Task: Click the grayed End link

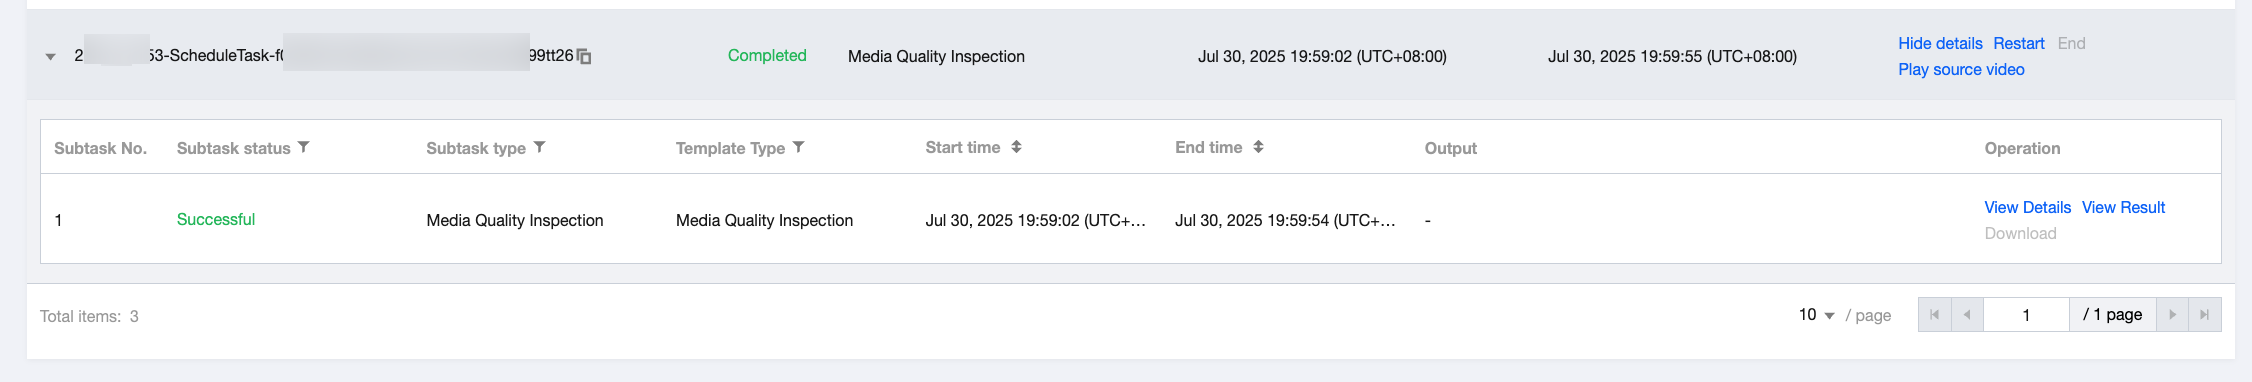Action: point(2071,43)
